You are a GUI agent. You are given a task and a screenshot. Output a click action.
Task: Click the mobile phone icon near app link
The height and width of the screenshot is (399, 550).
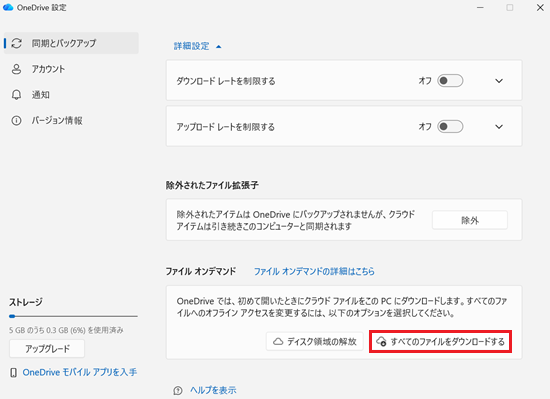click(13, 373)
